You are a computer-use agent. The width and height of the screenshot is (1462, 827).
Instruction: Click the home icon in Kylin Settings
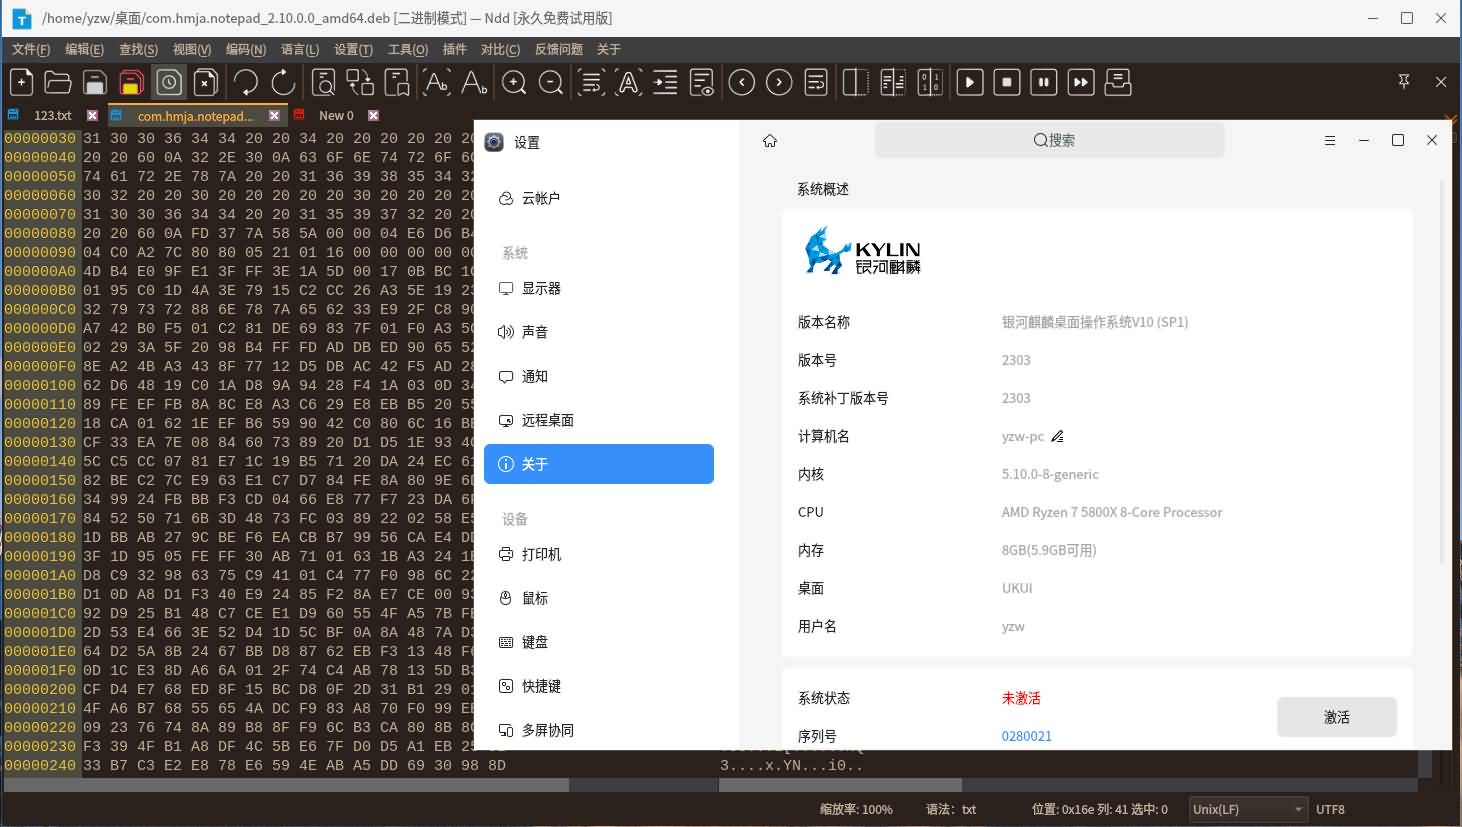[769, 140]
